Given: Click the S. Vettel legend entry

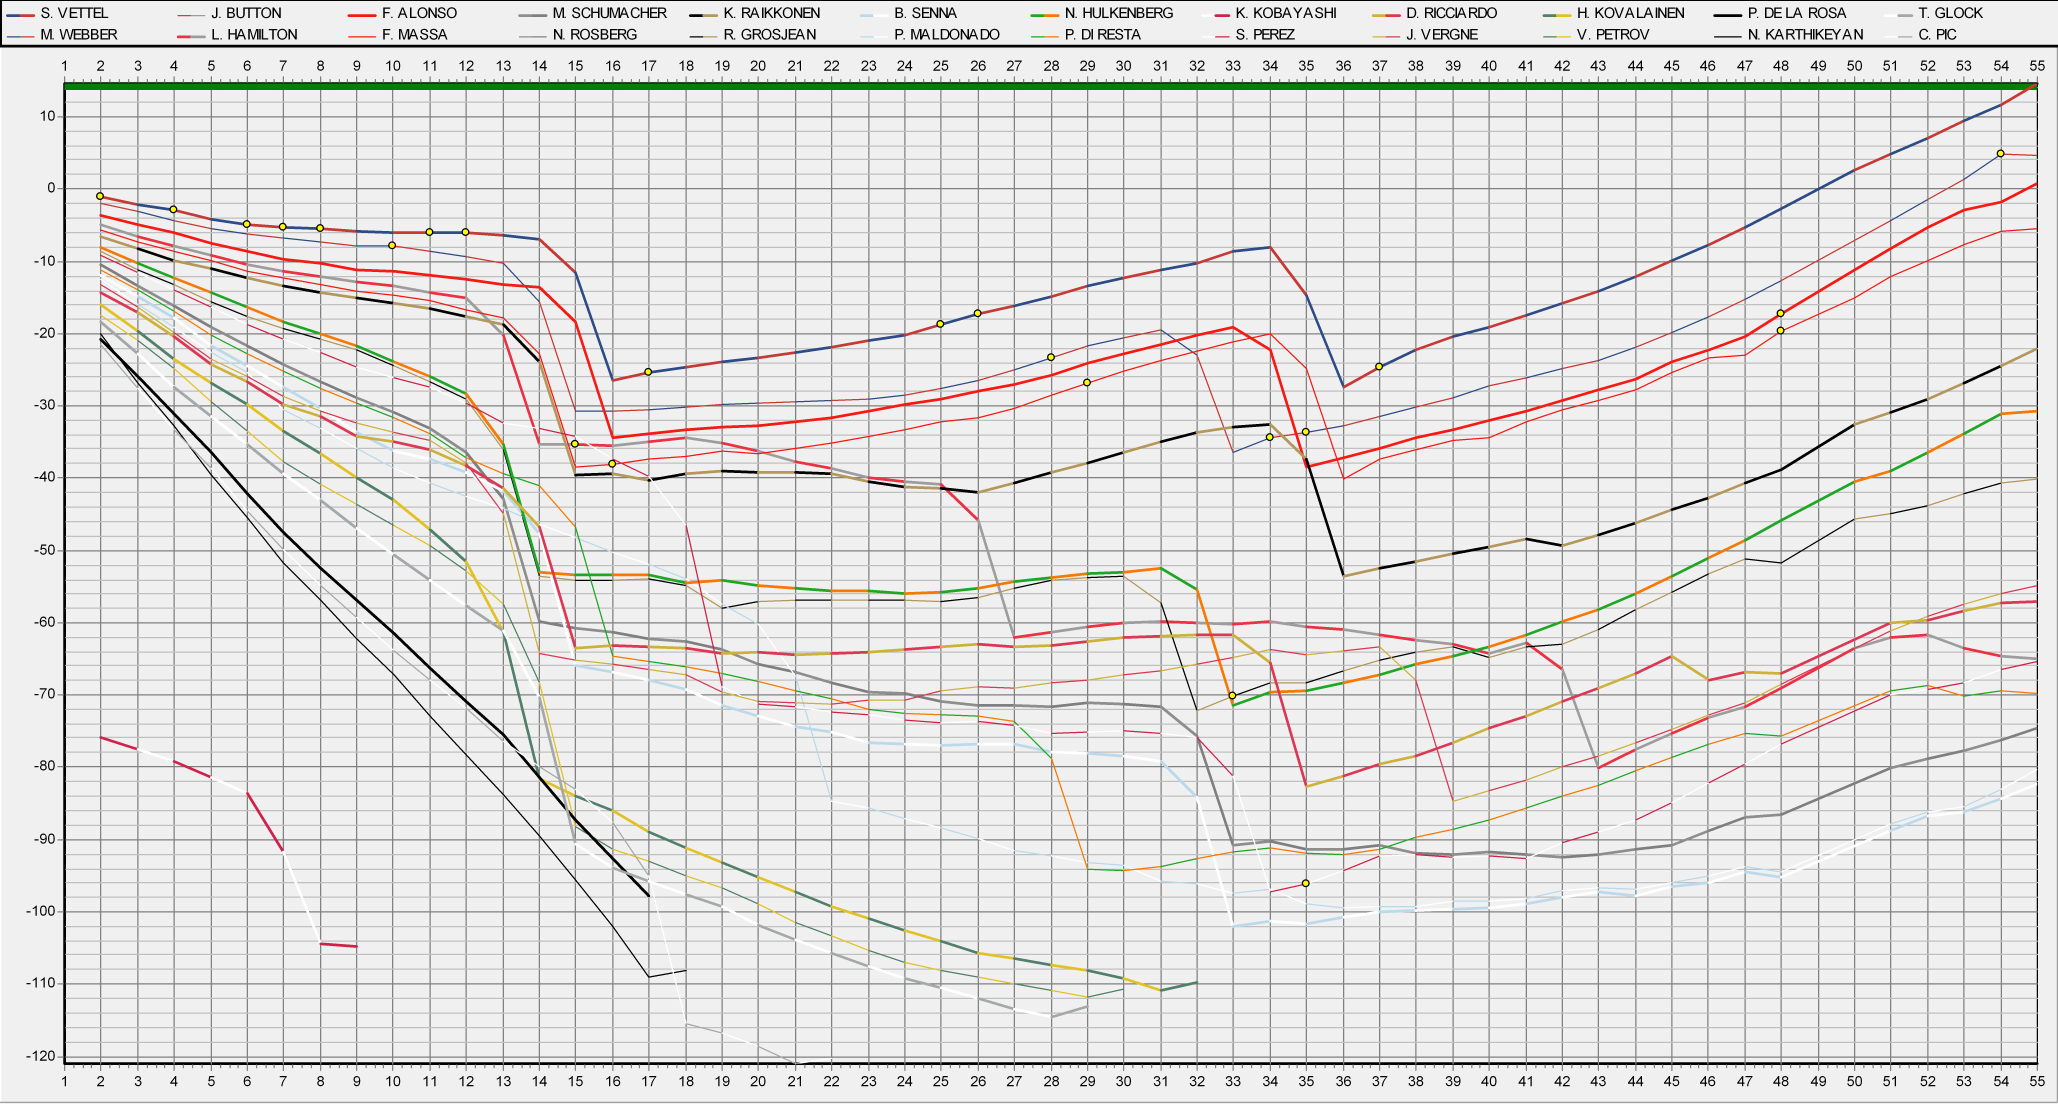Looking at the screenshot, I should click(74, 13).
